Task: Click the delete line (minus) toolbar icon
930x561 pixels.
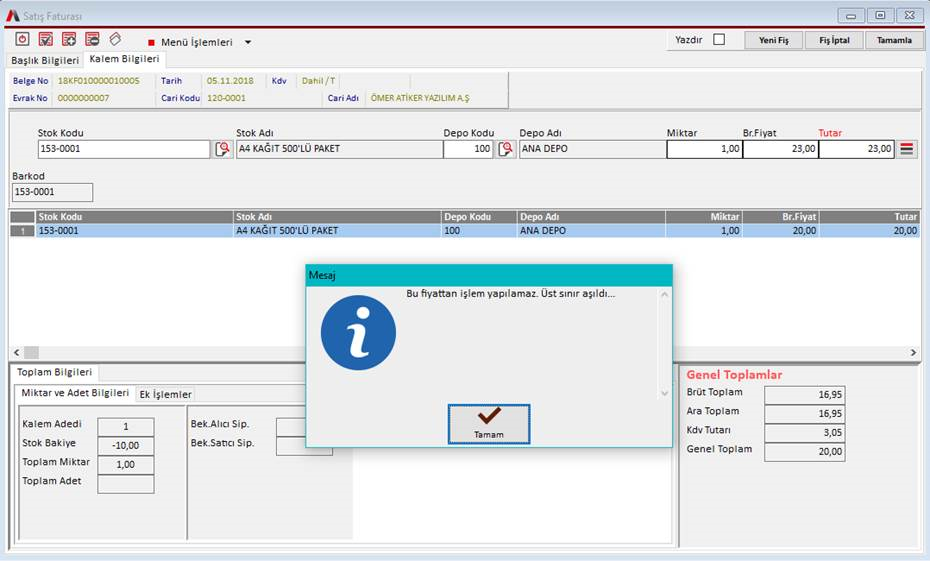Action: 92,39
